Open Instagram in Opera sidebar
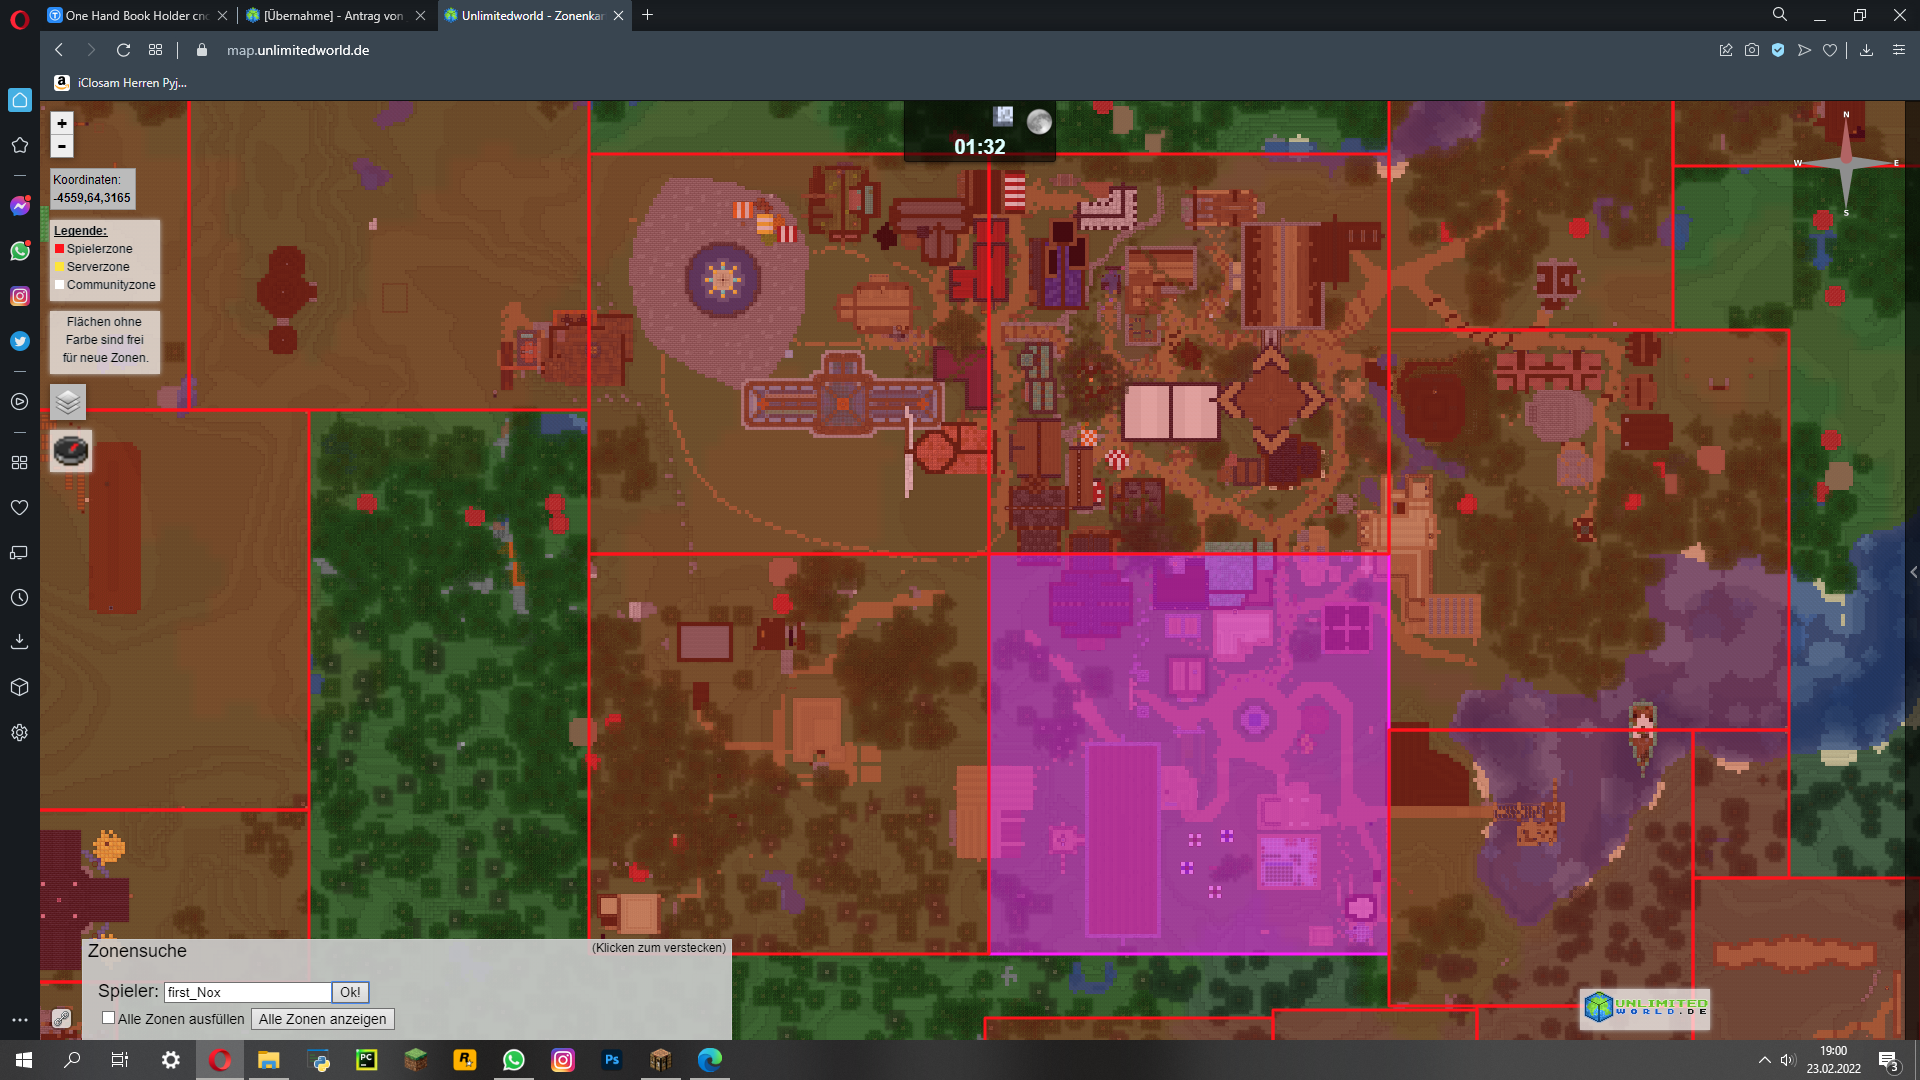 click(20, 296)
